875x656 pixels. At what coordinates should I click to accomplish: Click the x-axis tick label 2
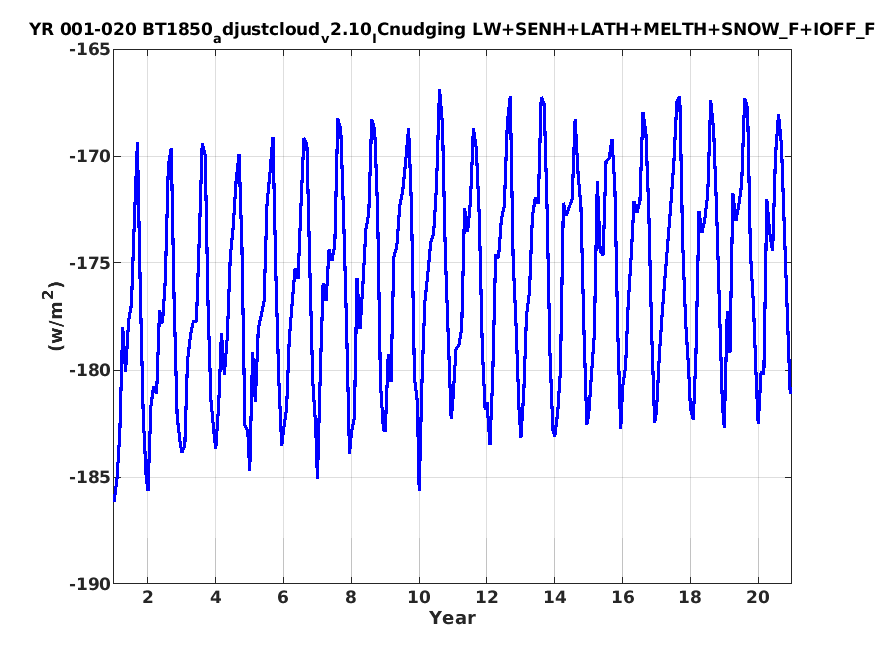(x=147, y=597)
